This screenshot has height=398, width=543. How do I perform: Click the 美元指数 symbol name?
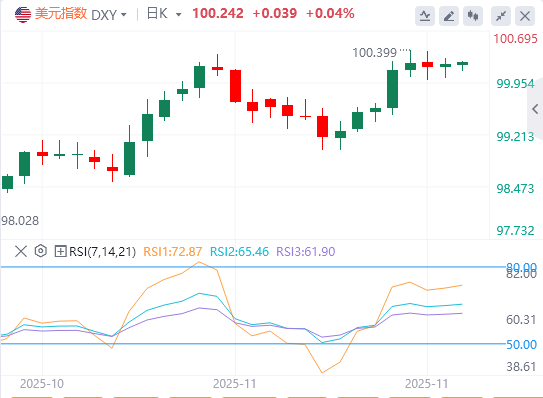(x=61, y=14)
